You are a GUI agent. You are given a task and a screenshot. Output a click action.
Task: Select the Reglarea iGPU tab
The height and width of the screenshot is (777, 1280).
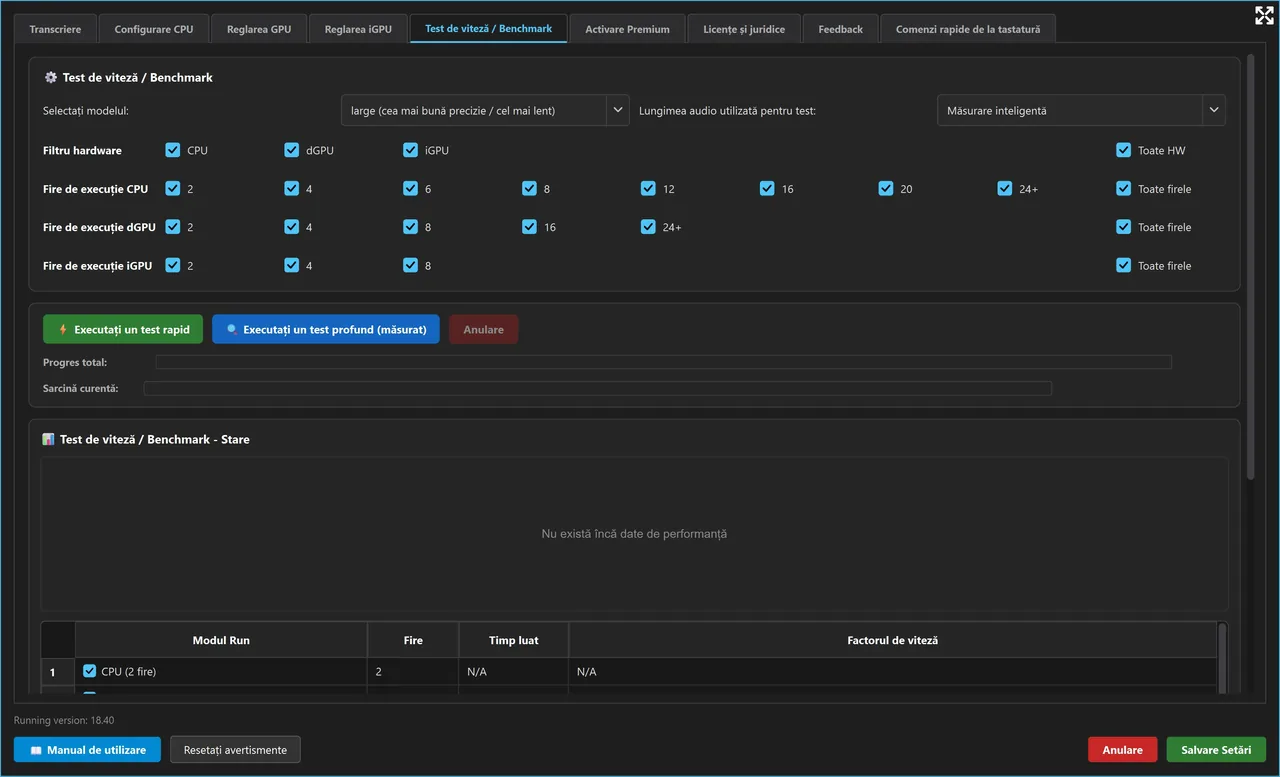click(x=358, y=29)
